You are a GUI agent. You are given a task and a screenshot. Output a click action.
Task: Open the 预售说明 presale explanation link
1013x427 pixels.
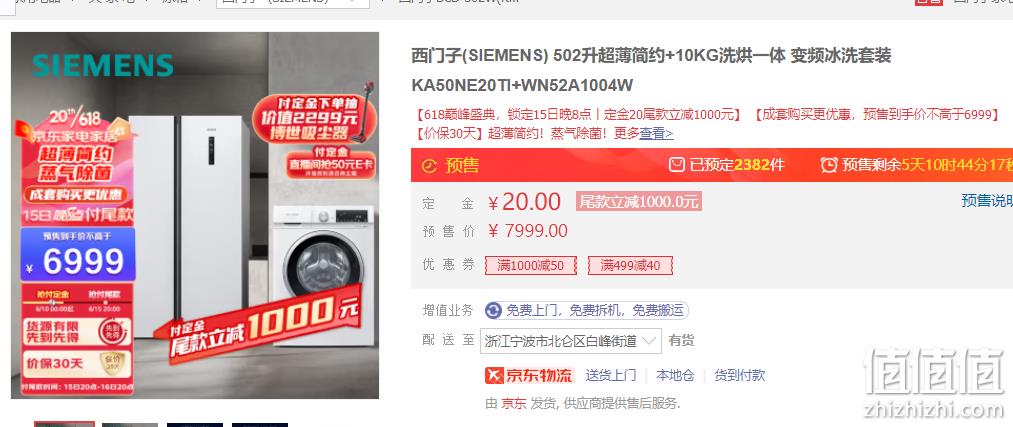pos(987,201)
